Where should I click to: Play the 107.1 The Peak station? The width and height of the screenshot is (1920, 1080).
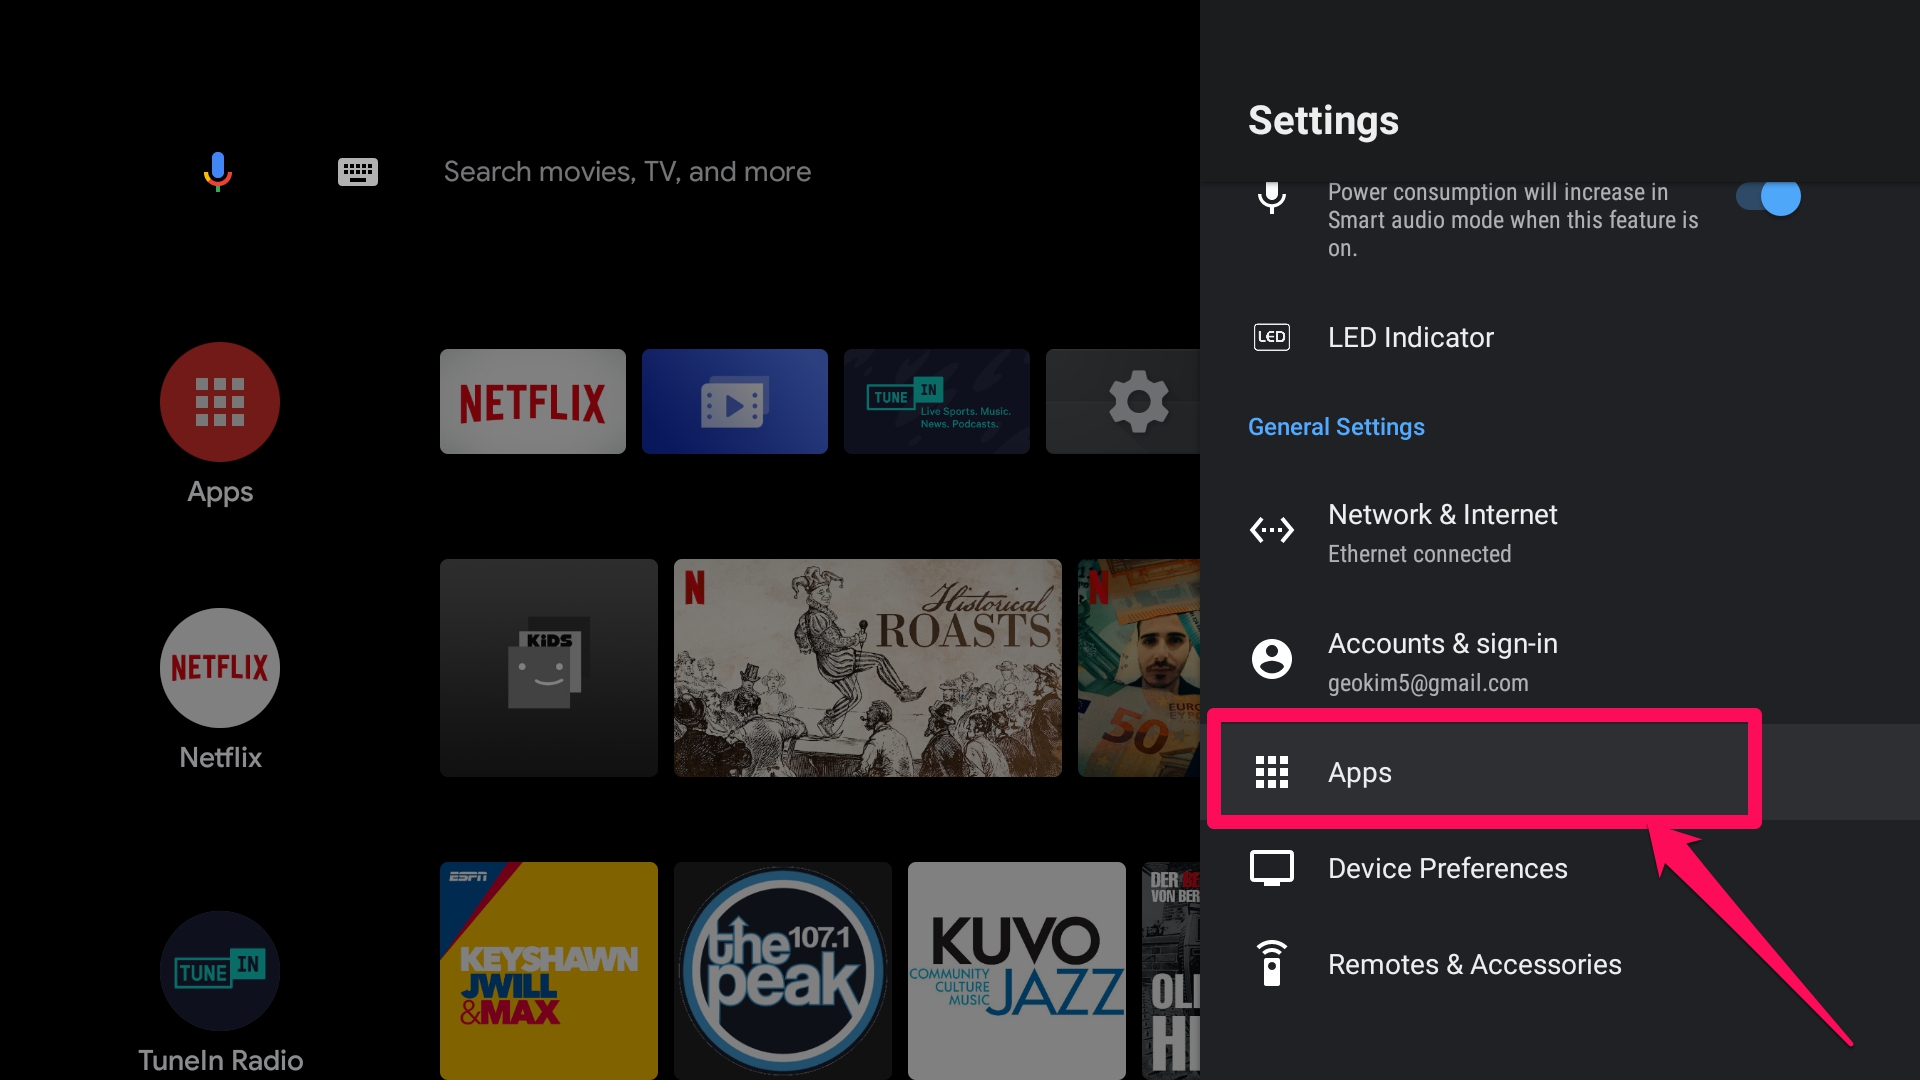click(x=783, y=971)
